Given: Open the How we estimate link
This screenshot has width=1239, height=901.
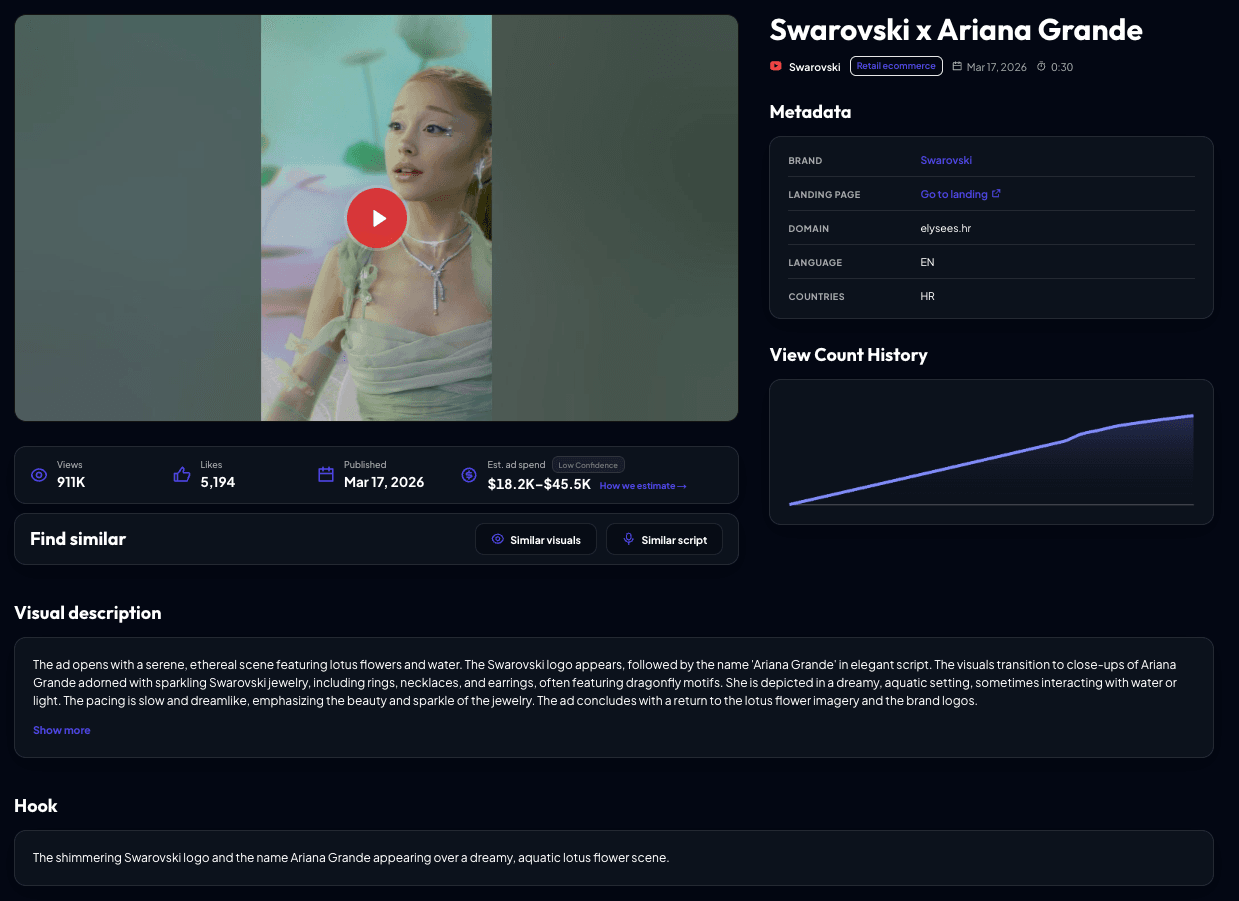Looking at the screenshot, I should coord(643,486).
